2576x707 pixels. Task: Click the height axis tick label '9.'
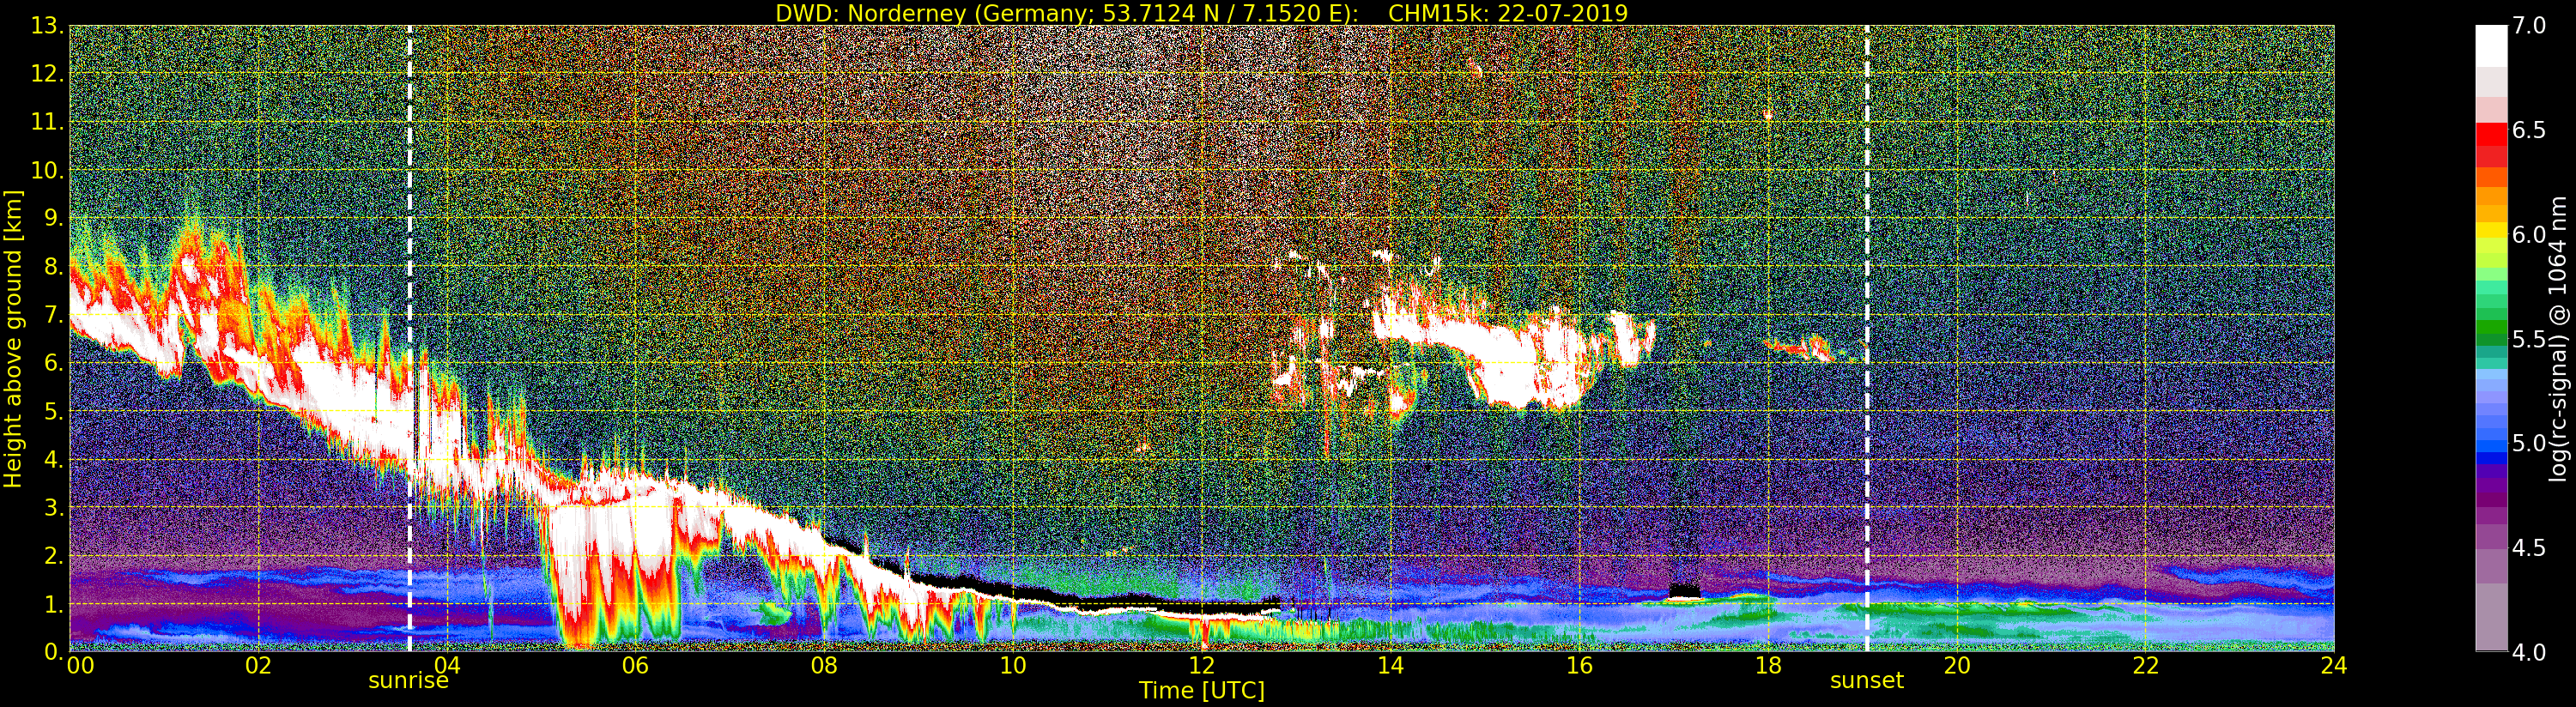54,218
